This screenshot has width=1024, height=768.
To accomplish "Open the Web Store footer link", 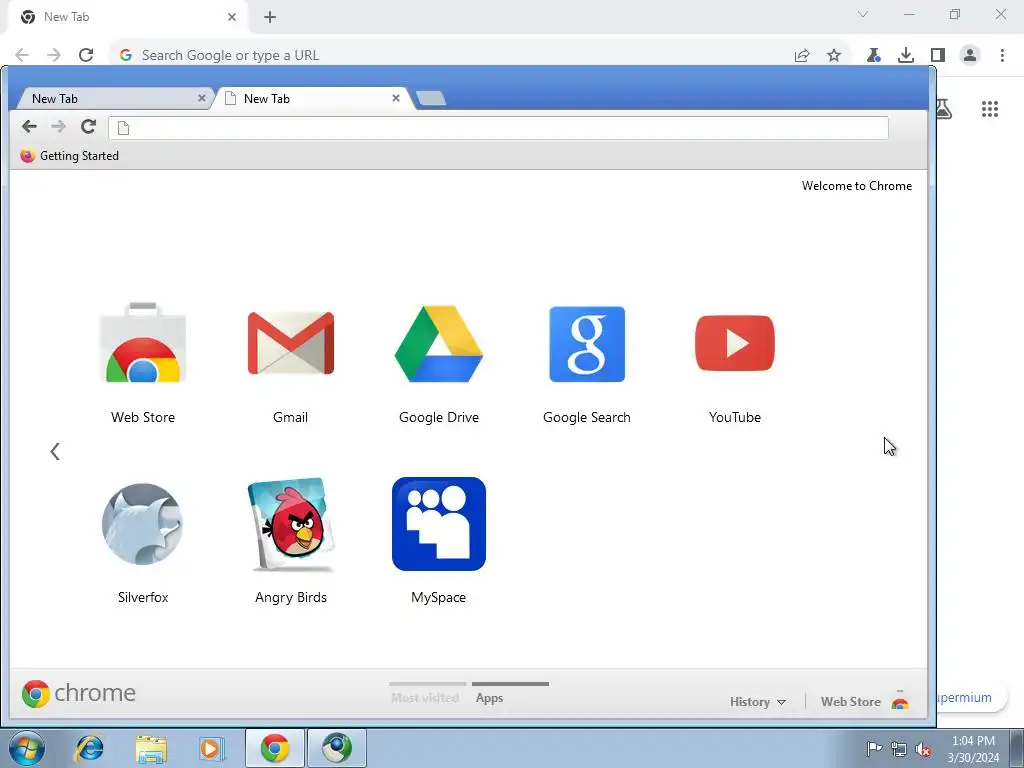I will coord(865,702).
